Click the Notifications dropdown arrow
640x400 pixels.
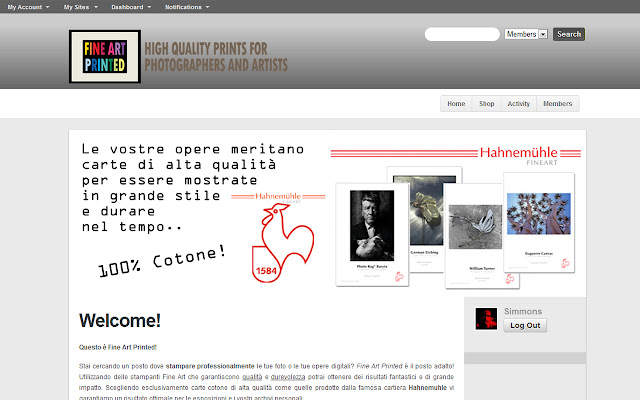pos(207,7)
